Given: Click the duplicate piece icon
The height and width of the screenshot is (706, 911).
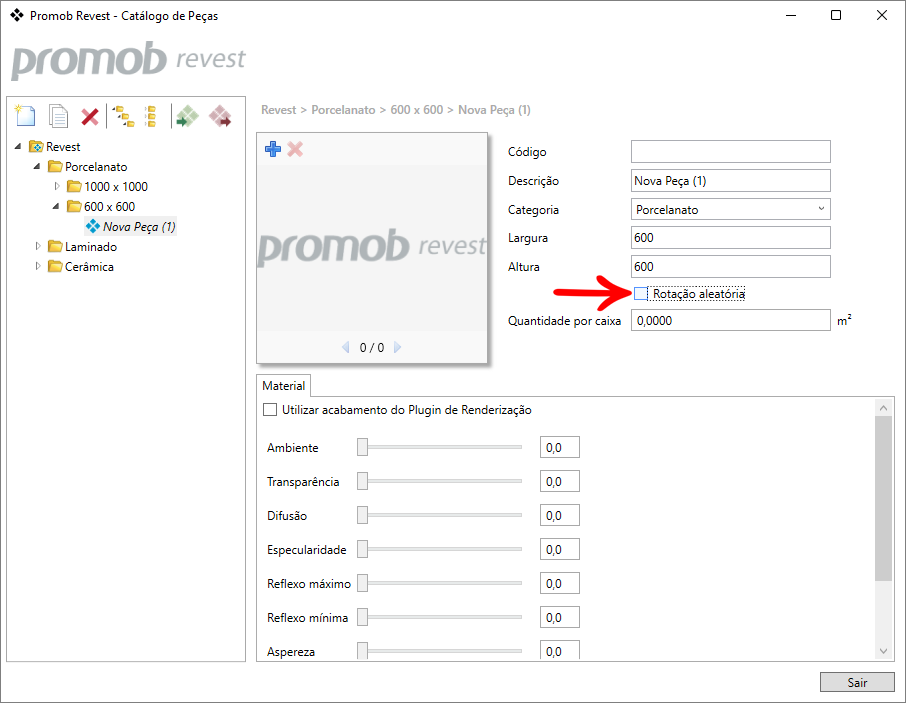Looking at the screenshot, I should [x=58, y=116].
